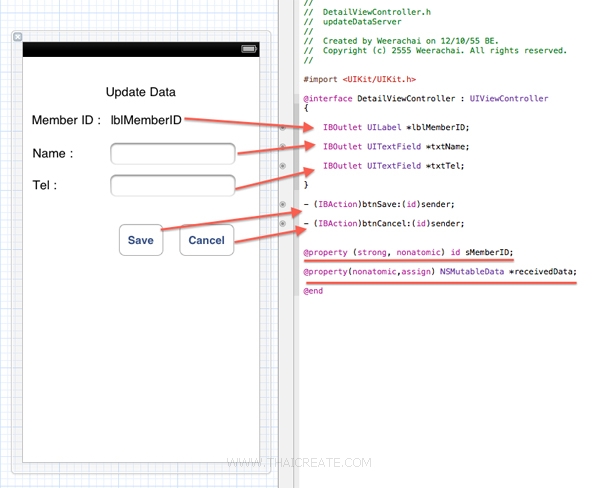Click the btnSave action connection circle
This screenshot has width=600, height=488.
click(x=283, y=204)
